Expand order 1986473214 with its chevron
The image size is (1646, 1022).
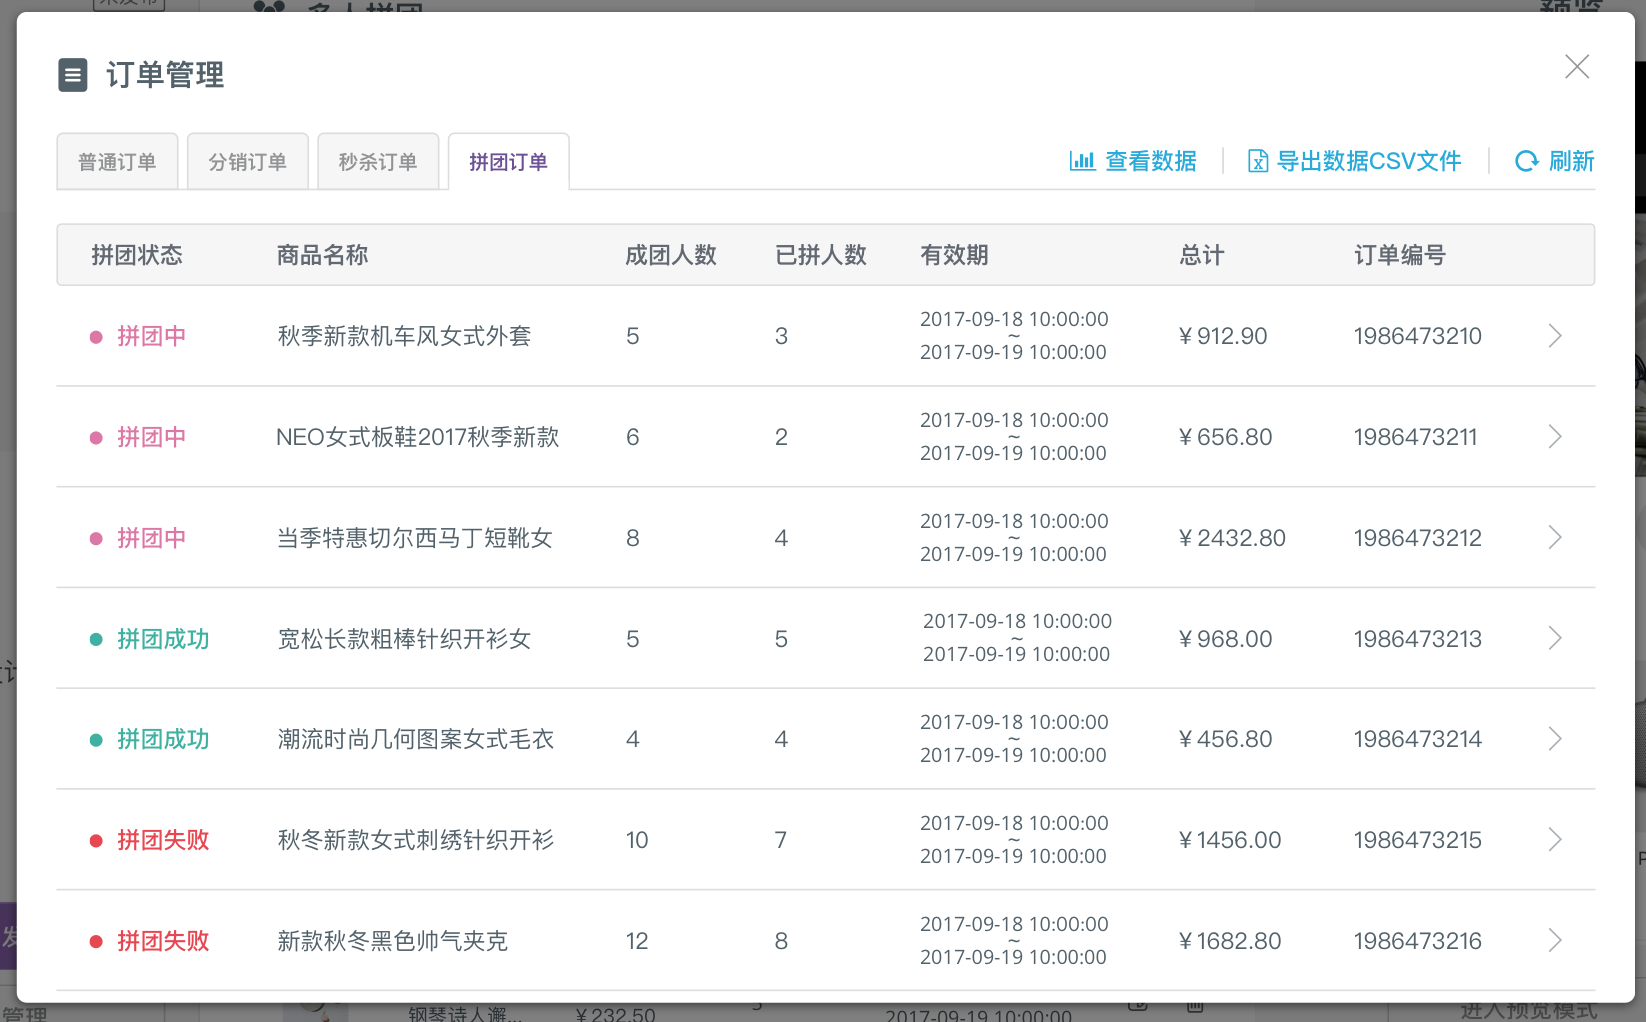[1555, 739]
